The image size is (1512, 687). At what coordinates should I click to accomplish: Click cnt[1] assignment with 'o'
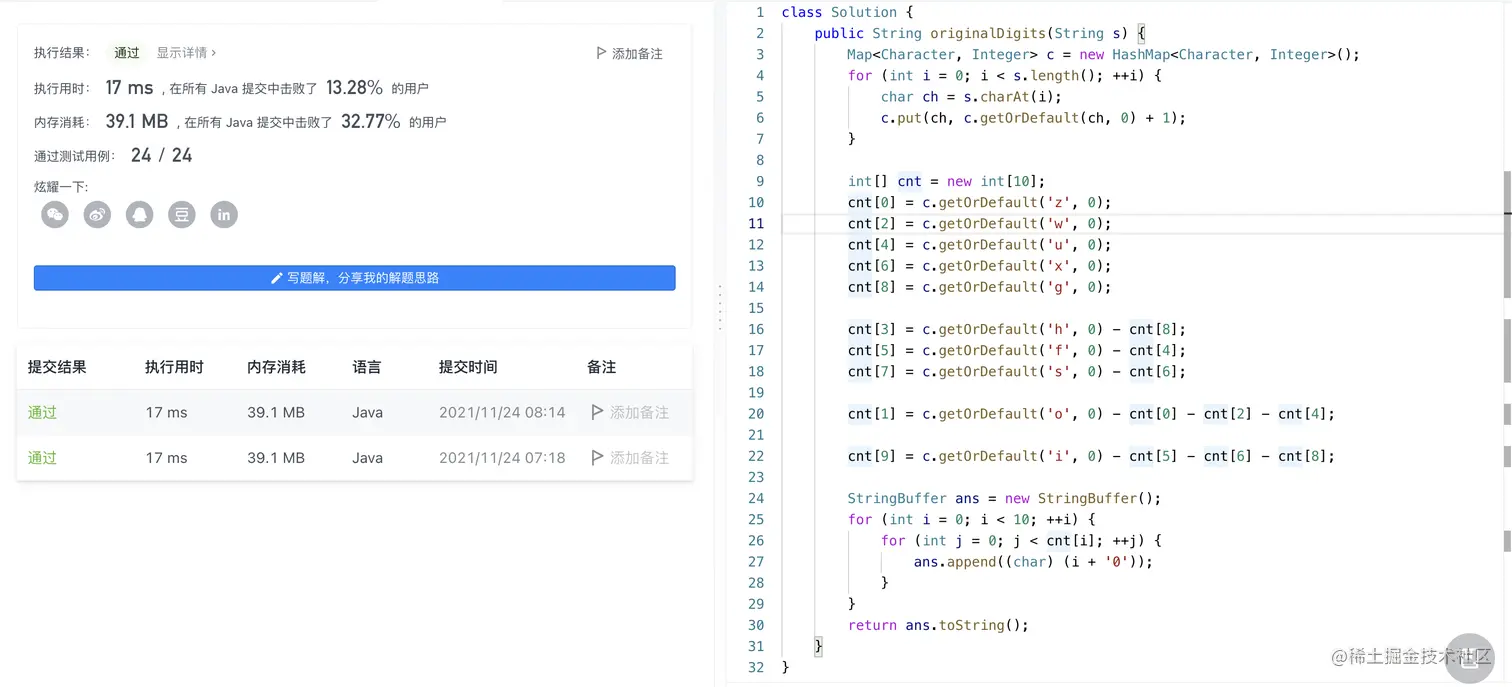(x=1091, y=413)
